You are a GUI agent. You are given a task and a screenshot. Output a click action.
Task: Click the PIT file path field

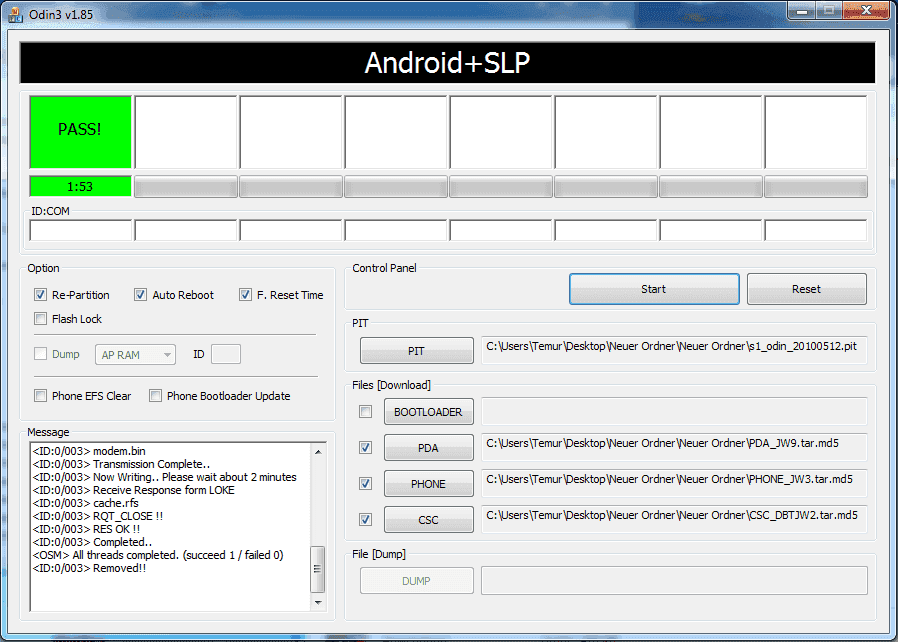[x=674, y=350]
